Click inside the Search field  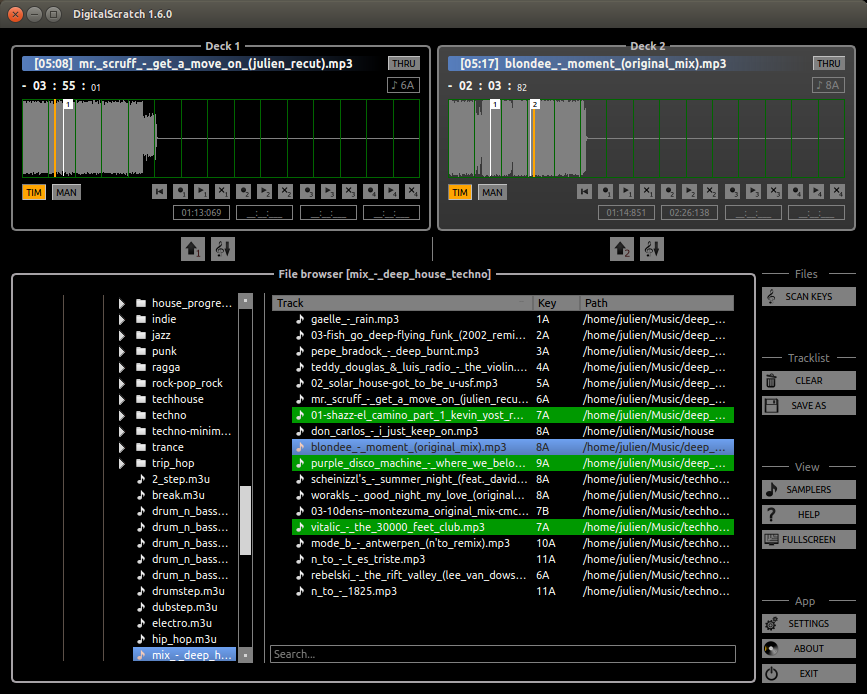pos(500,654)
